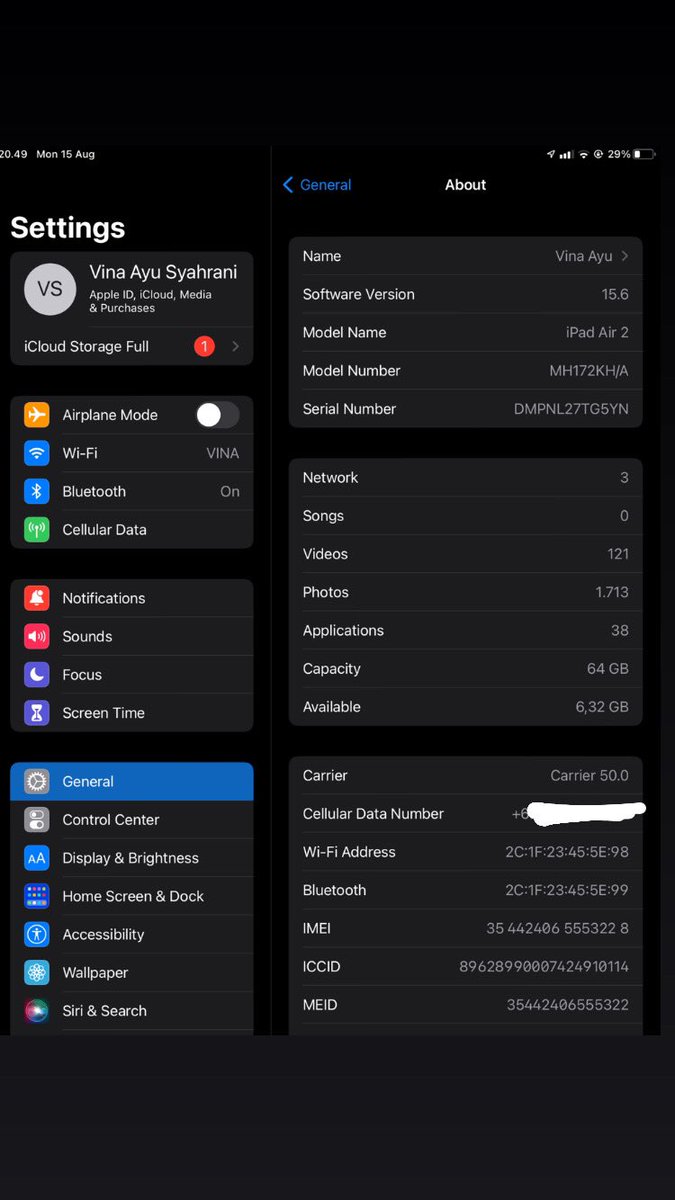Select General in the sidebar
The image size is (675, 1200).
pyautogui.click(x=132, y=782)
